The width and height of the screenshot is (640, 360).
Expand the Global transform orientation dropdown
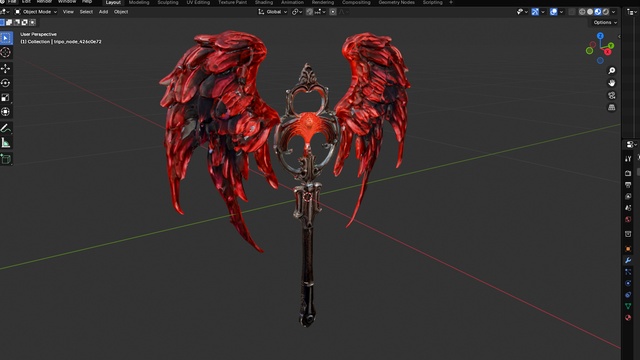pos(273,12)
